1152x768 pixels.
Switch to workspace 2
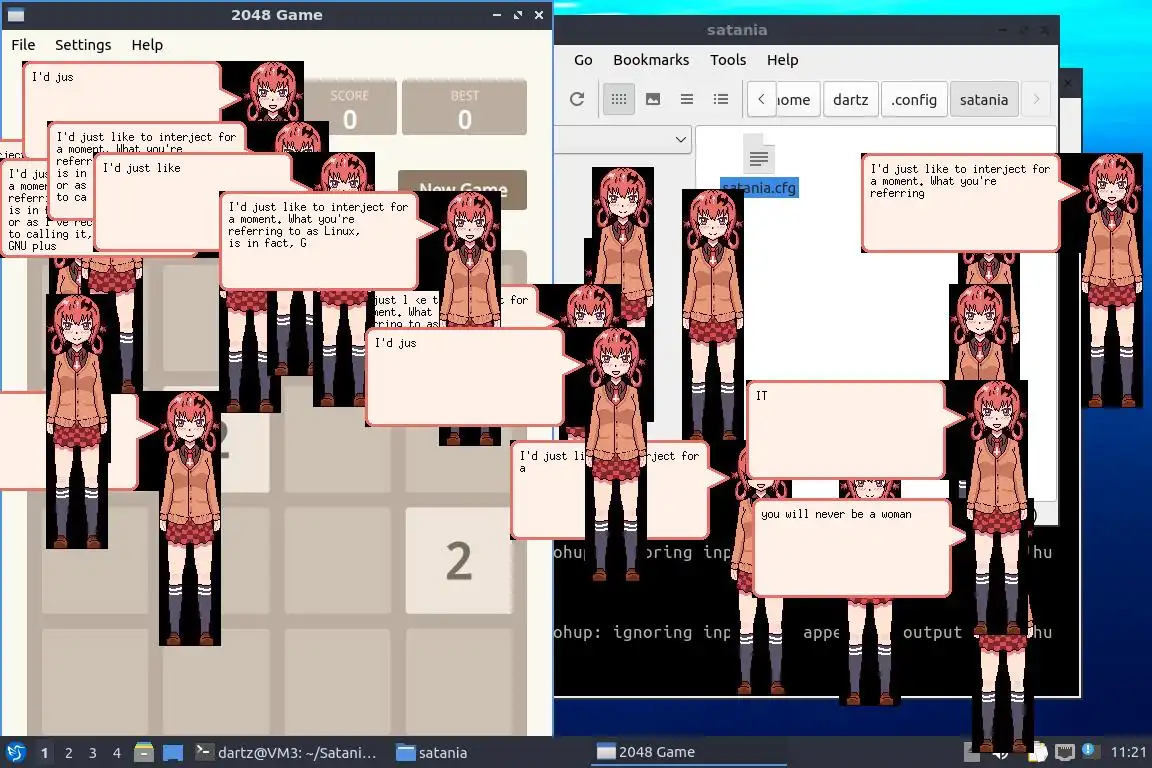pos(68,753)
